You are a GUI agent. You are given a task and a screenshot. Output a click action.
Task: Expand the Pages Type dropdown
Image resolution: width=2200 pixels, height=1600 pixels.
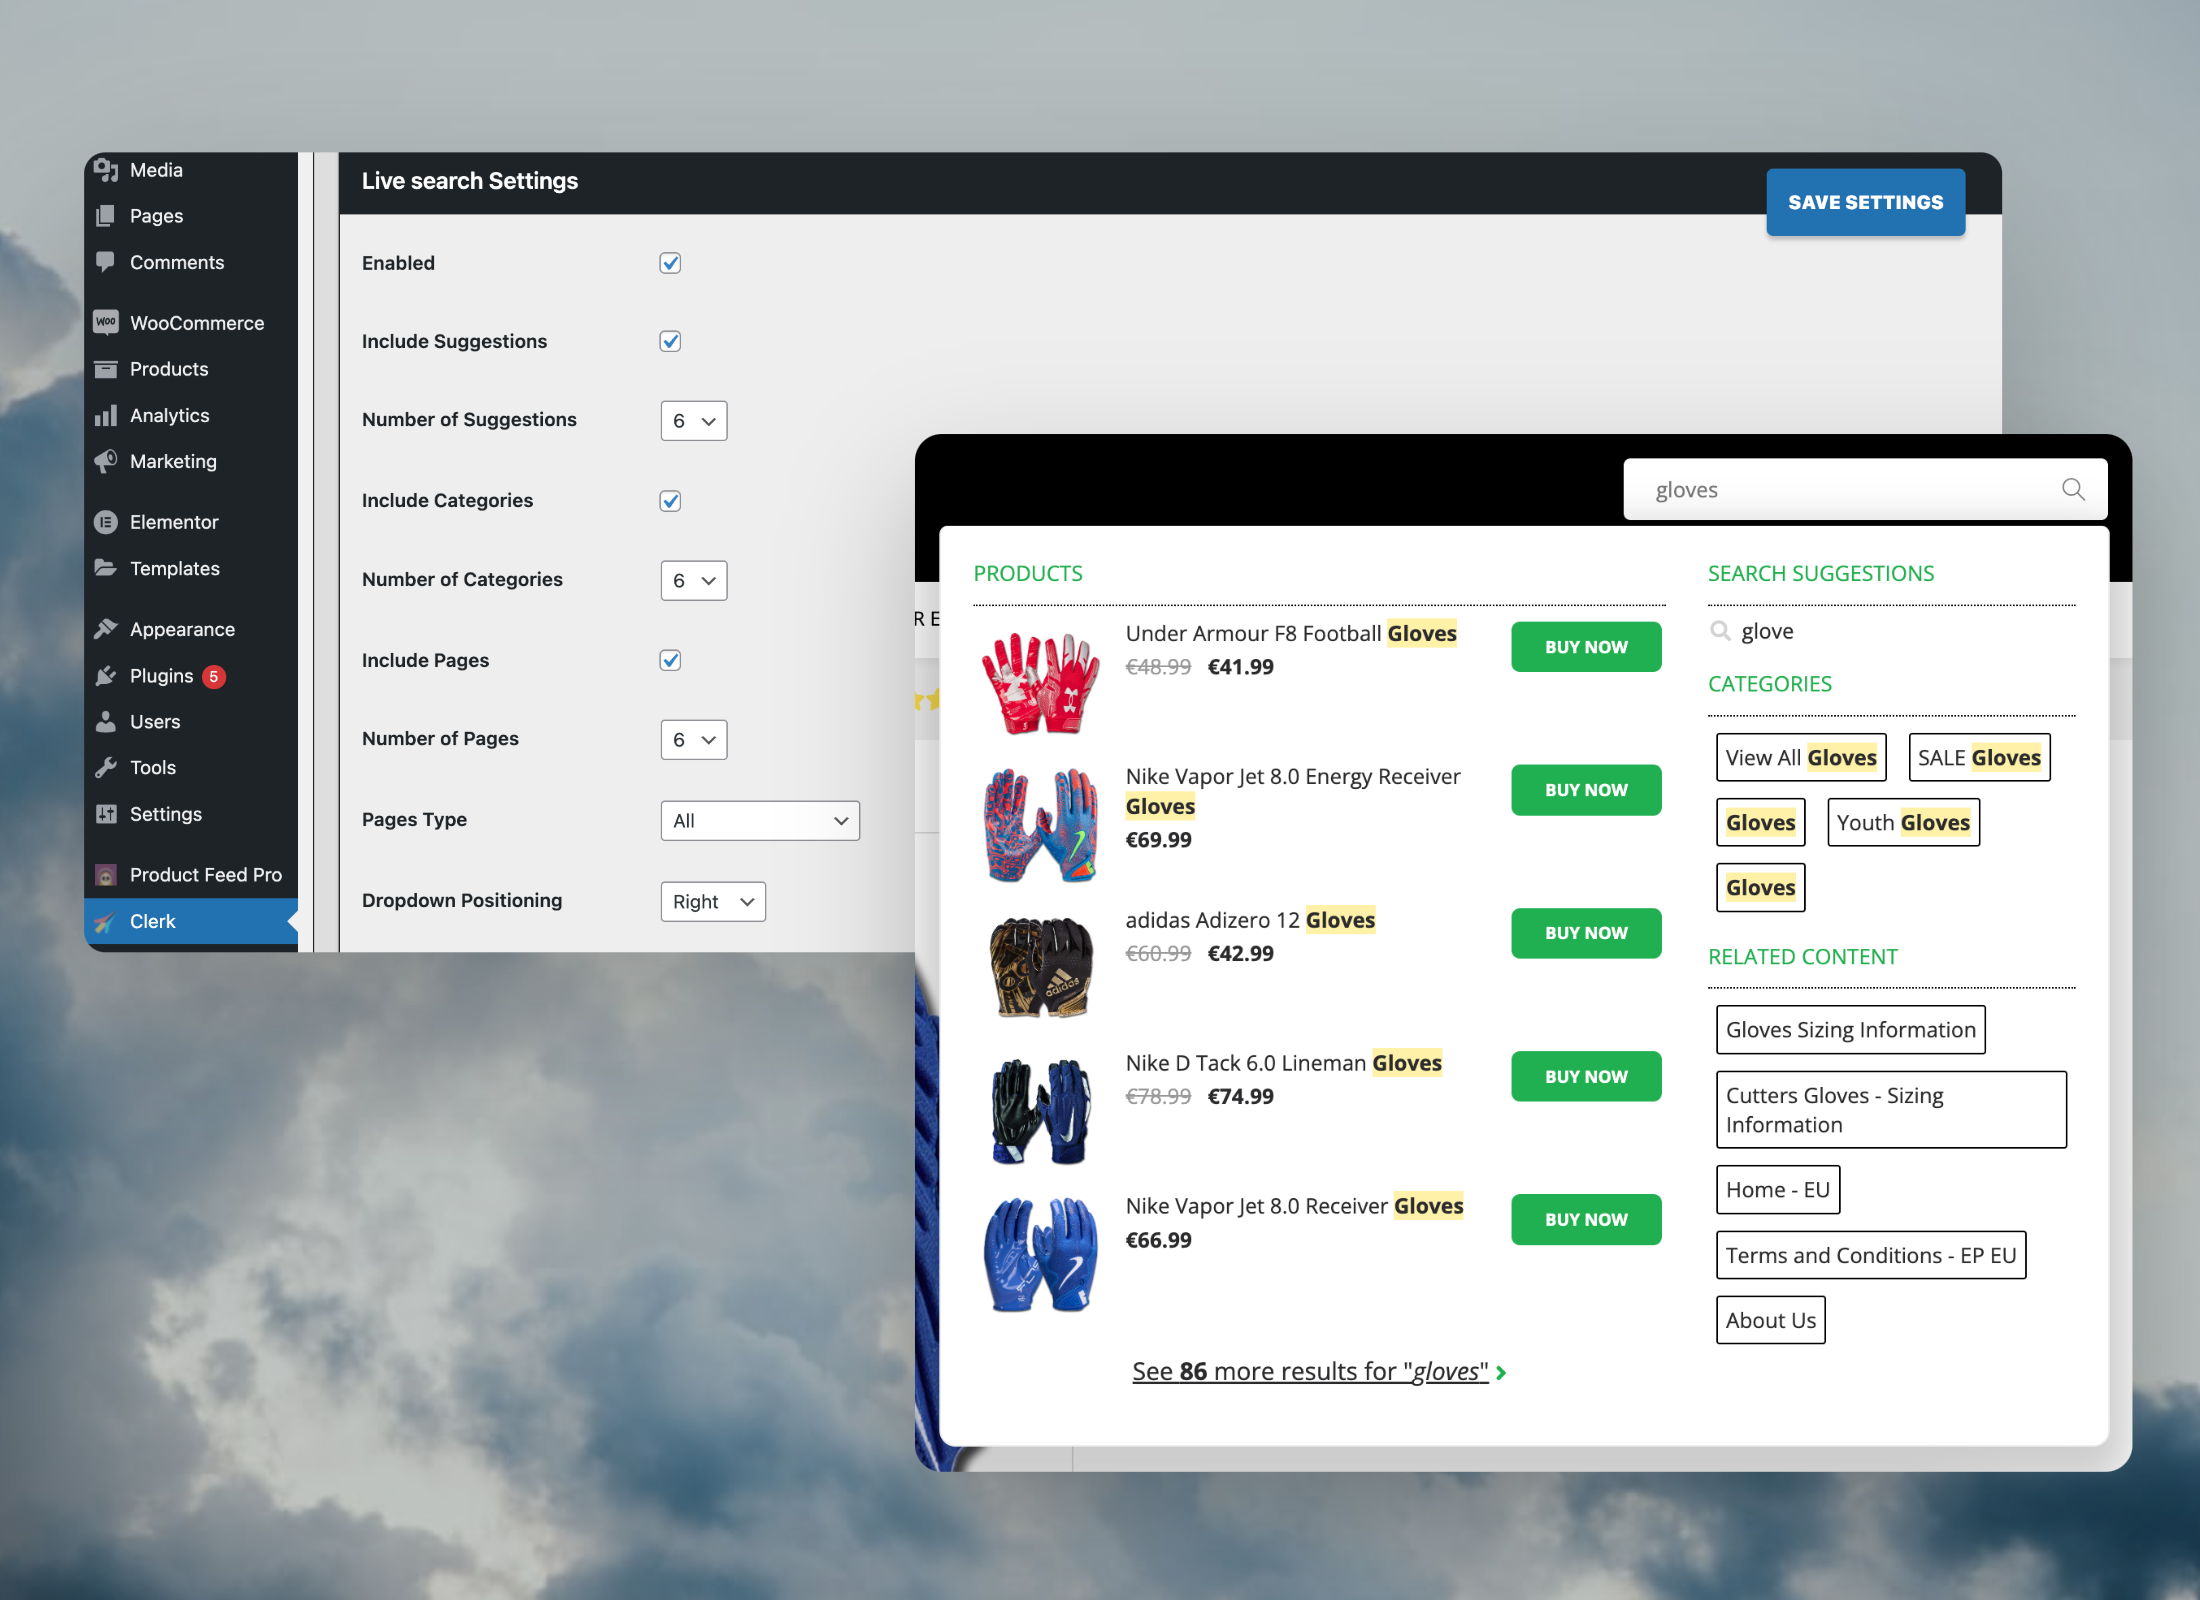pyautogui.click(x=758, y=820)
